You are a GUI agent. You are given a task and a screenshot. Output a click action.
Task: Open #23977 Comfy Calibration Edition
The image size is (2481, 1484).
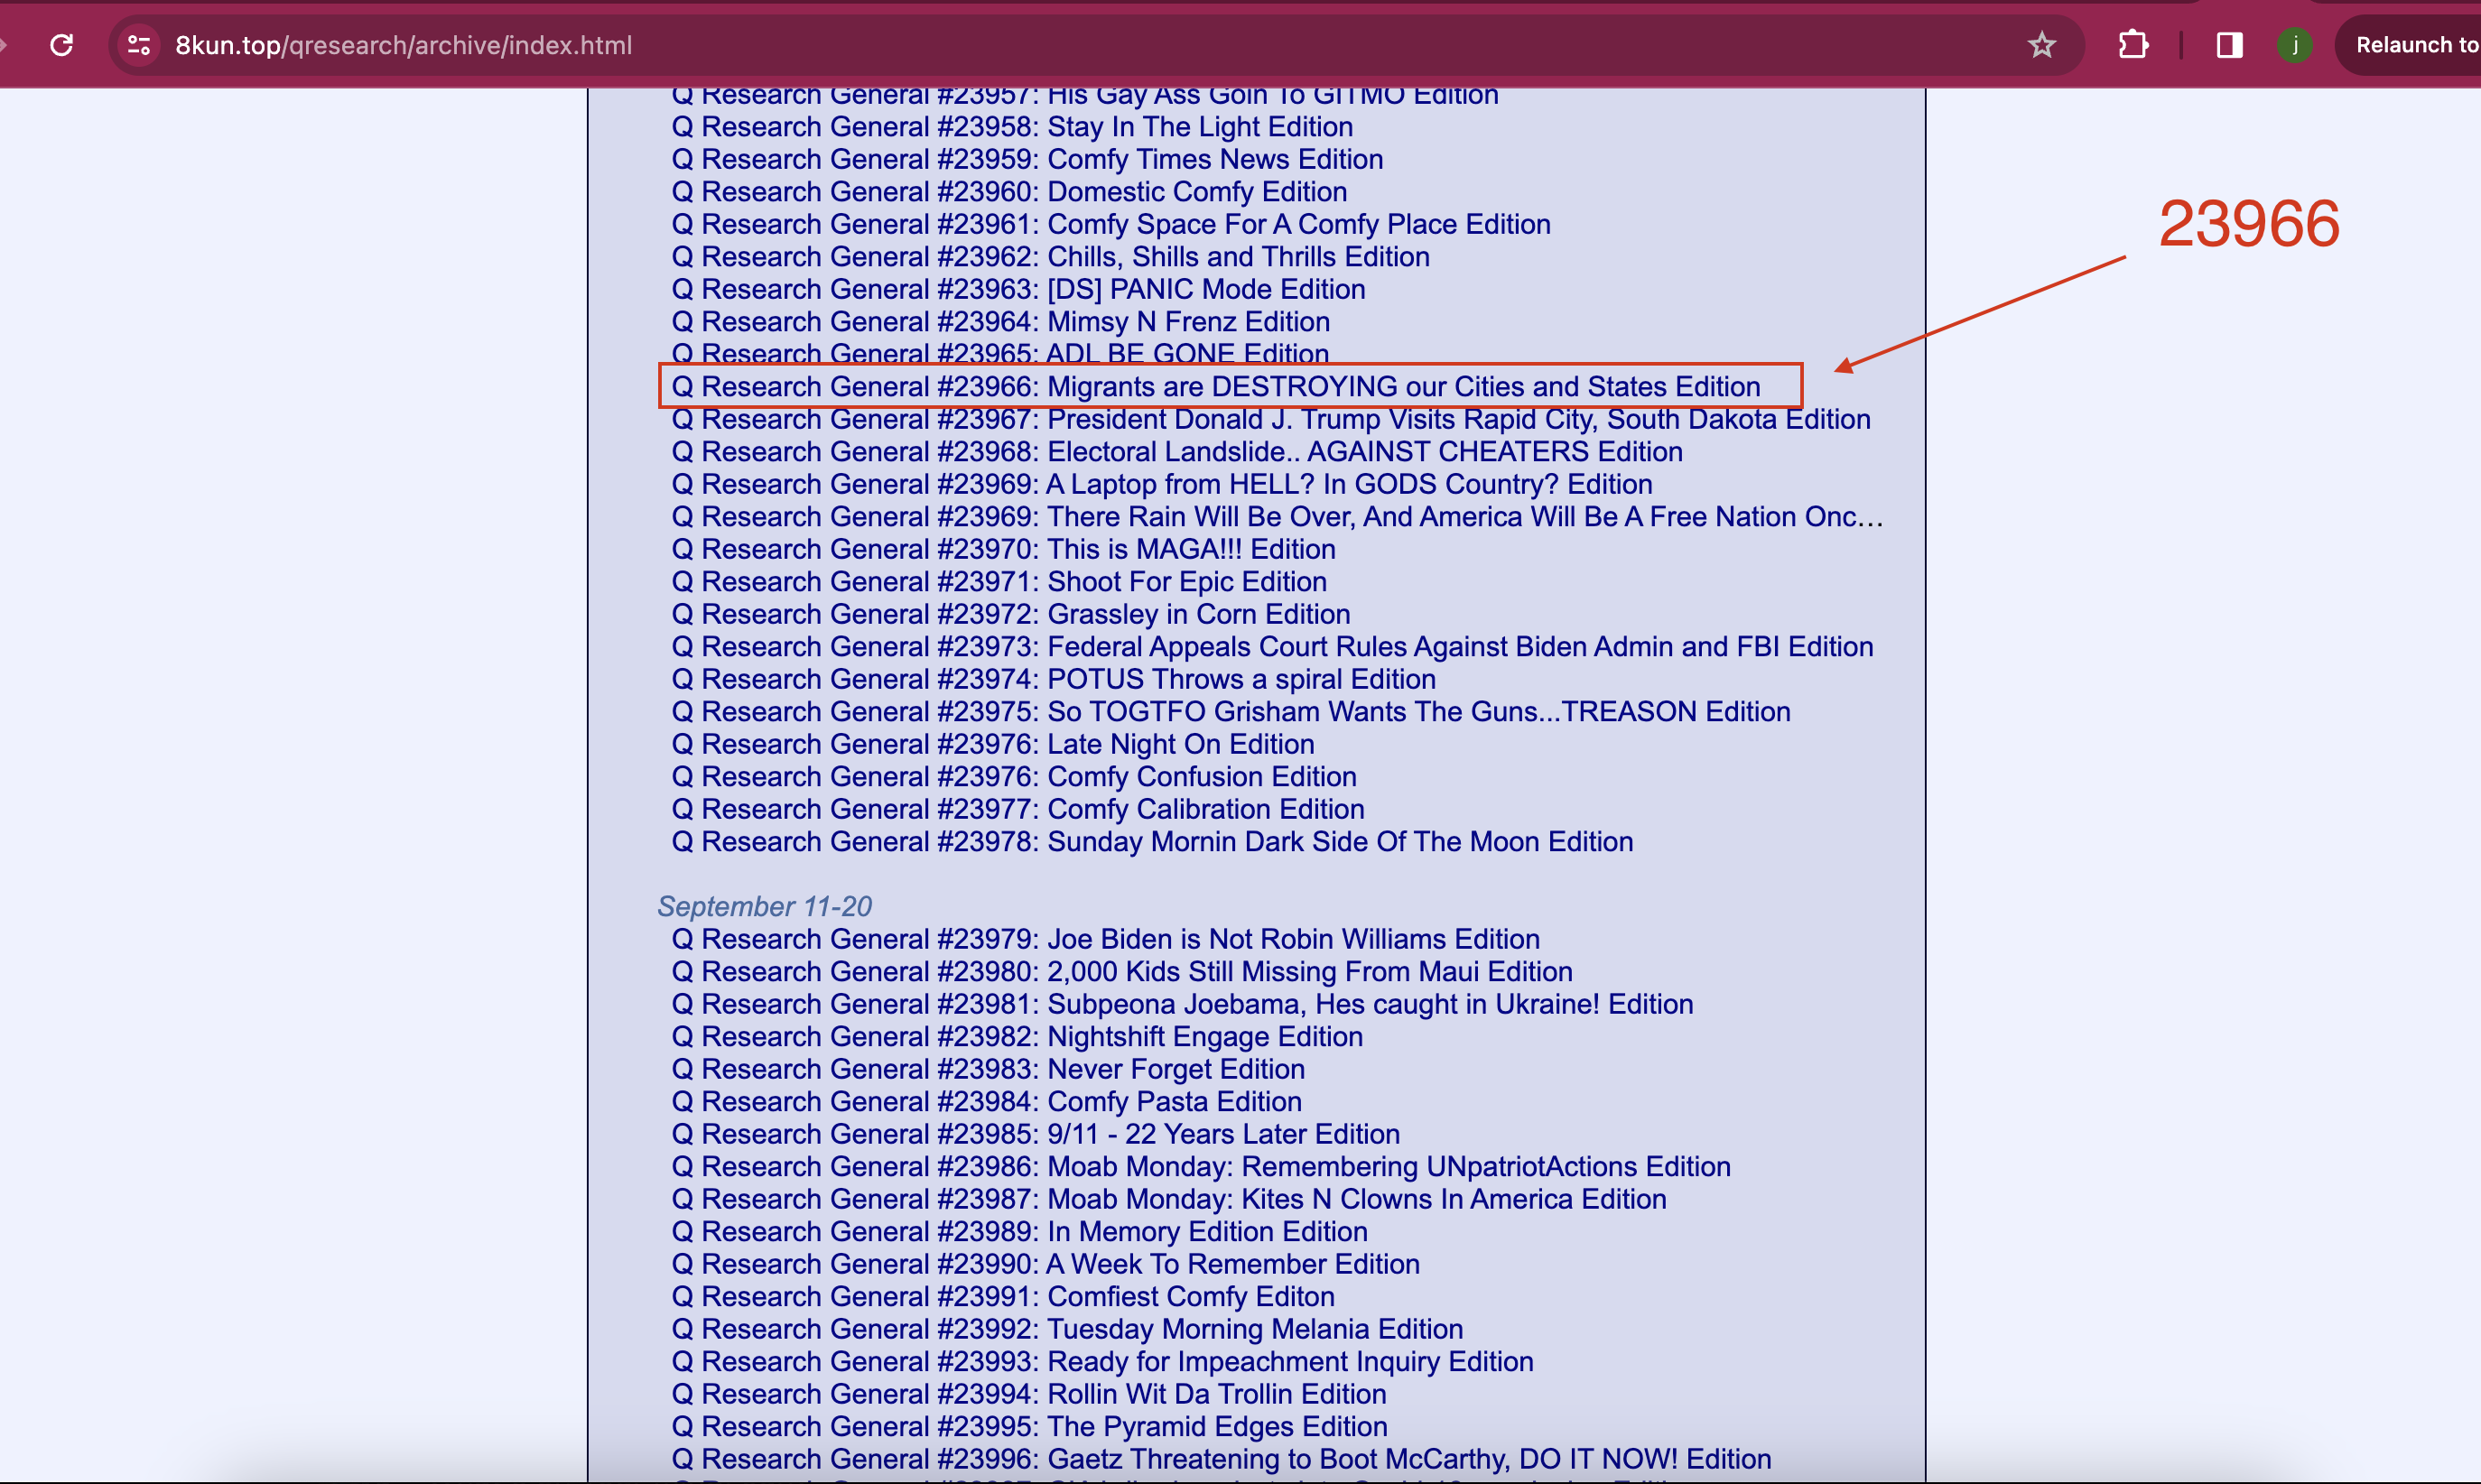[1018, 809]
